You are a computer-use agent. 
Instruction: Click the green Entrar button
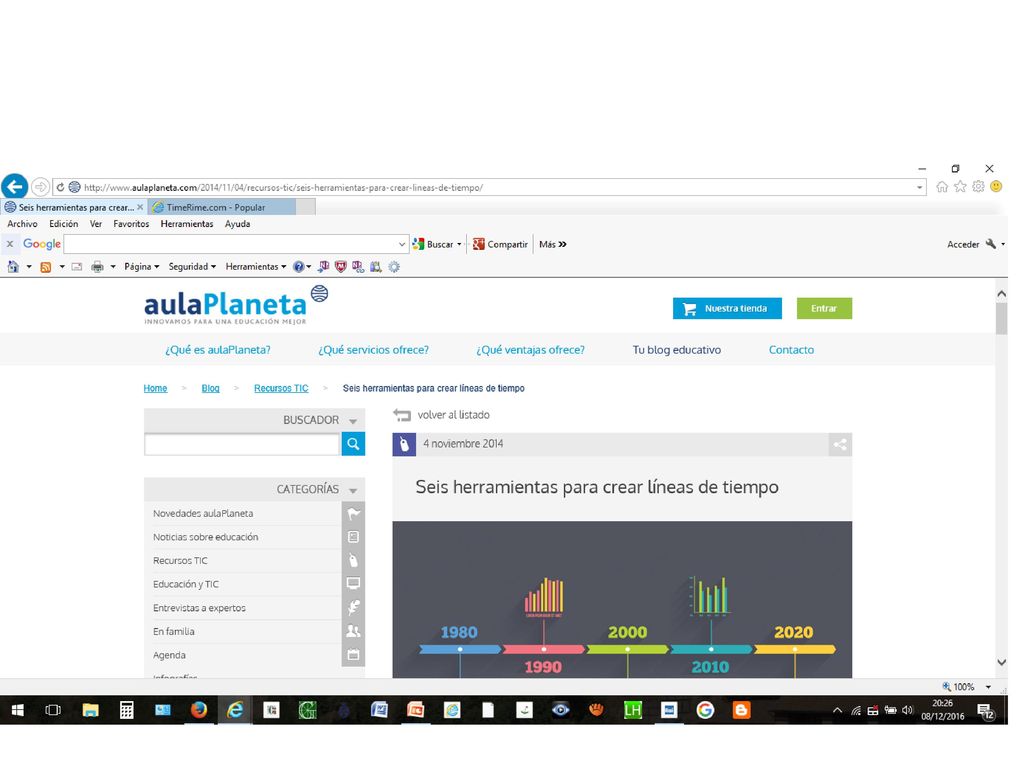tap(824, 308)
